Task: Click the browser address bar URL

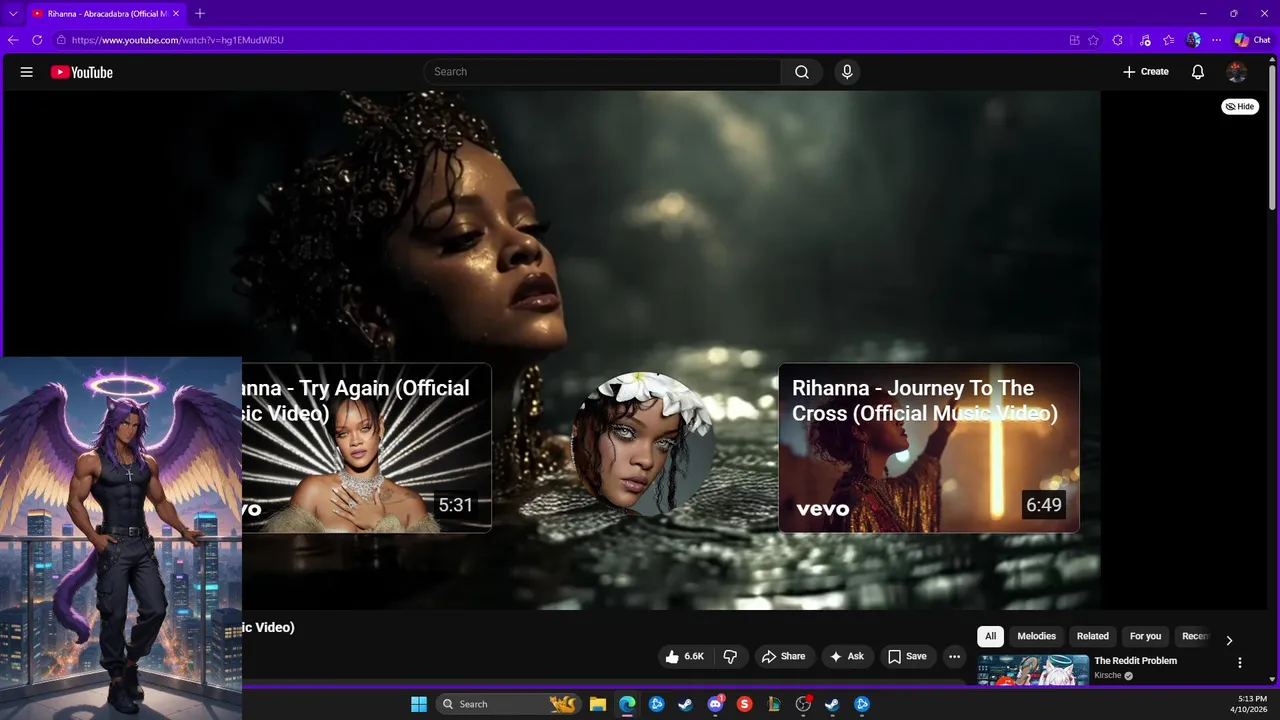Action: click(x=178, y=40)
